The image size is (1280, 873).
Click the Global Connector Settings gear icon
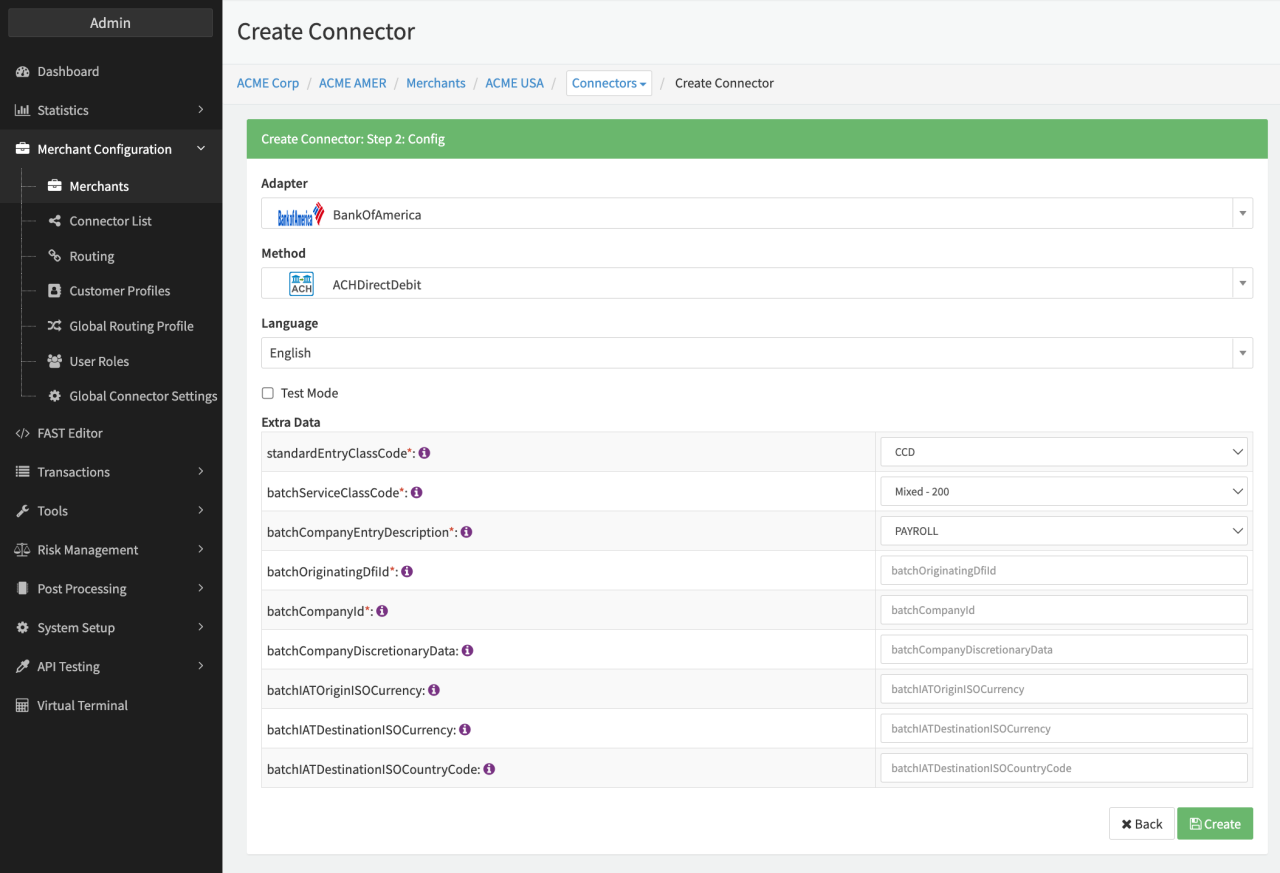coord(55,396)
